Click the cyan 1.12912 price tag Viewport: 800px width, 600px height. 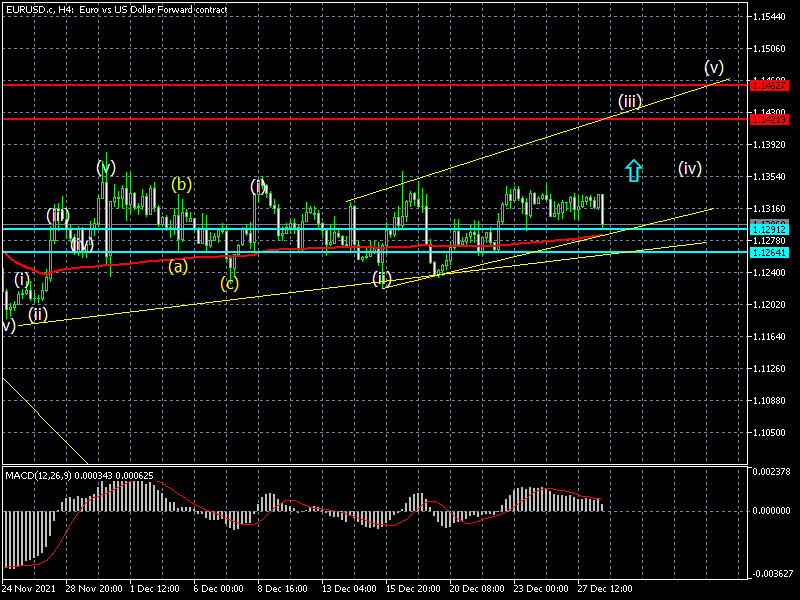pos(769,230)
